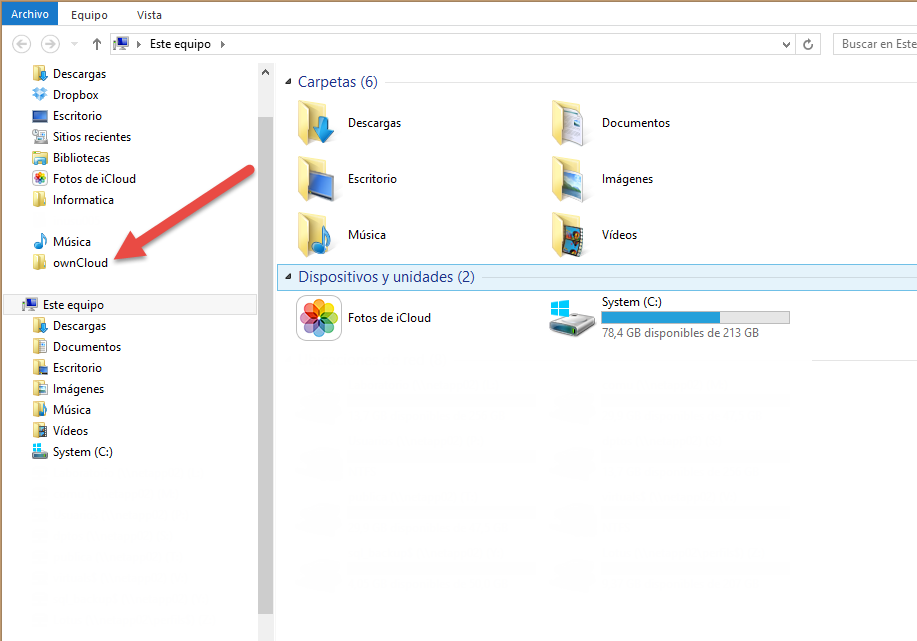Expand the chevron after Este equipo in address bar
Screen dimensions: 917x641
pos(223,44)
